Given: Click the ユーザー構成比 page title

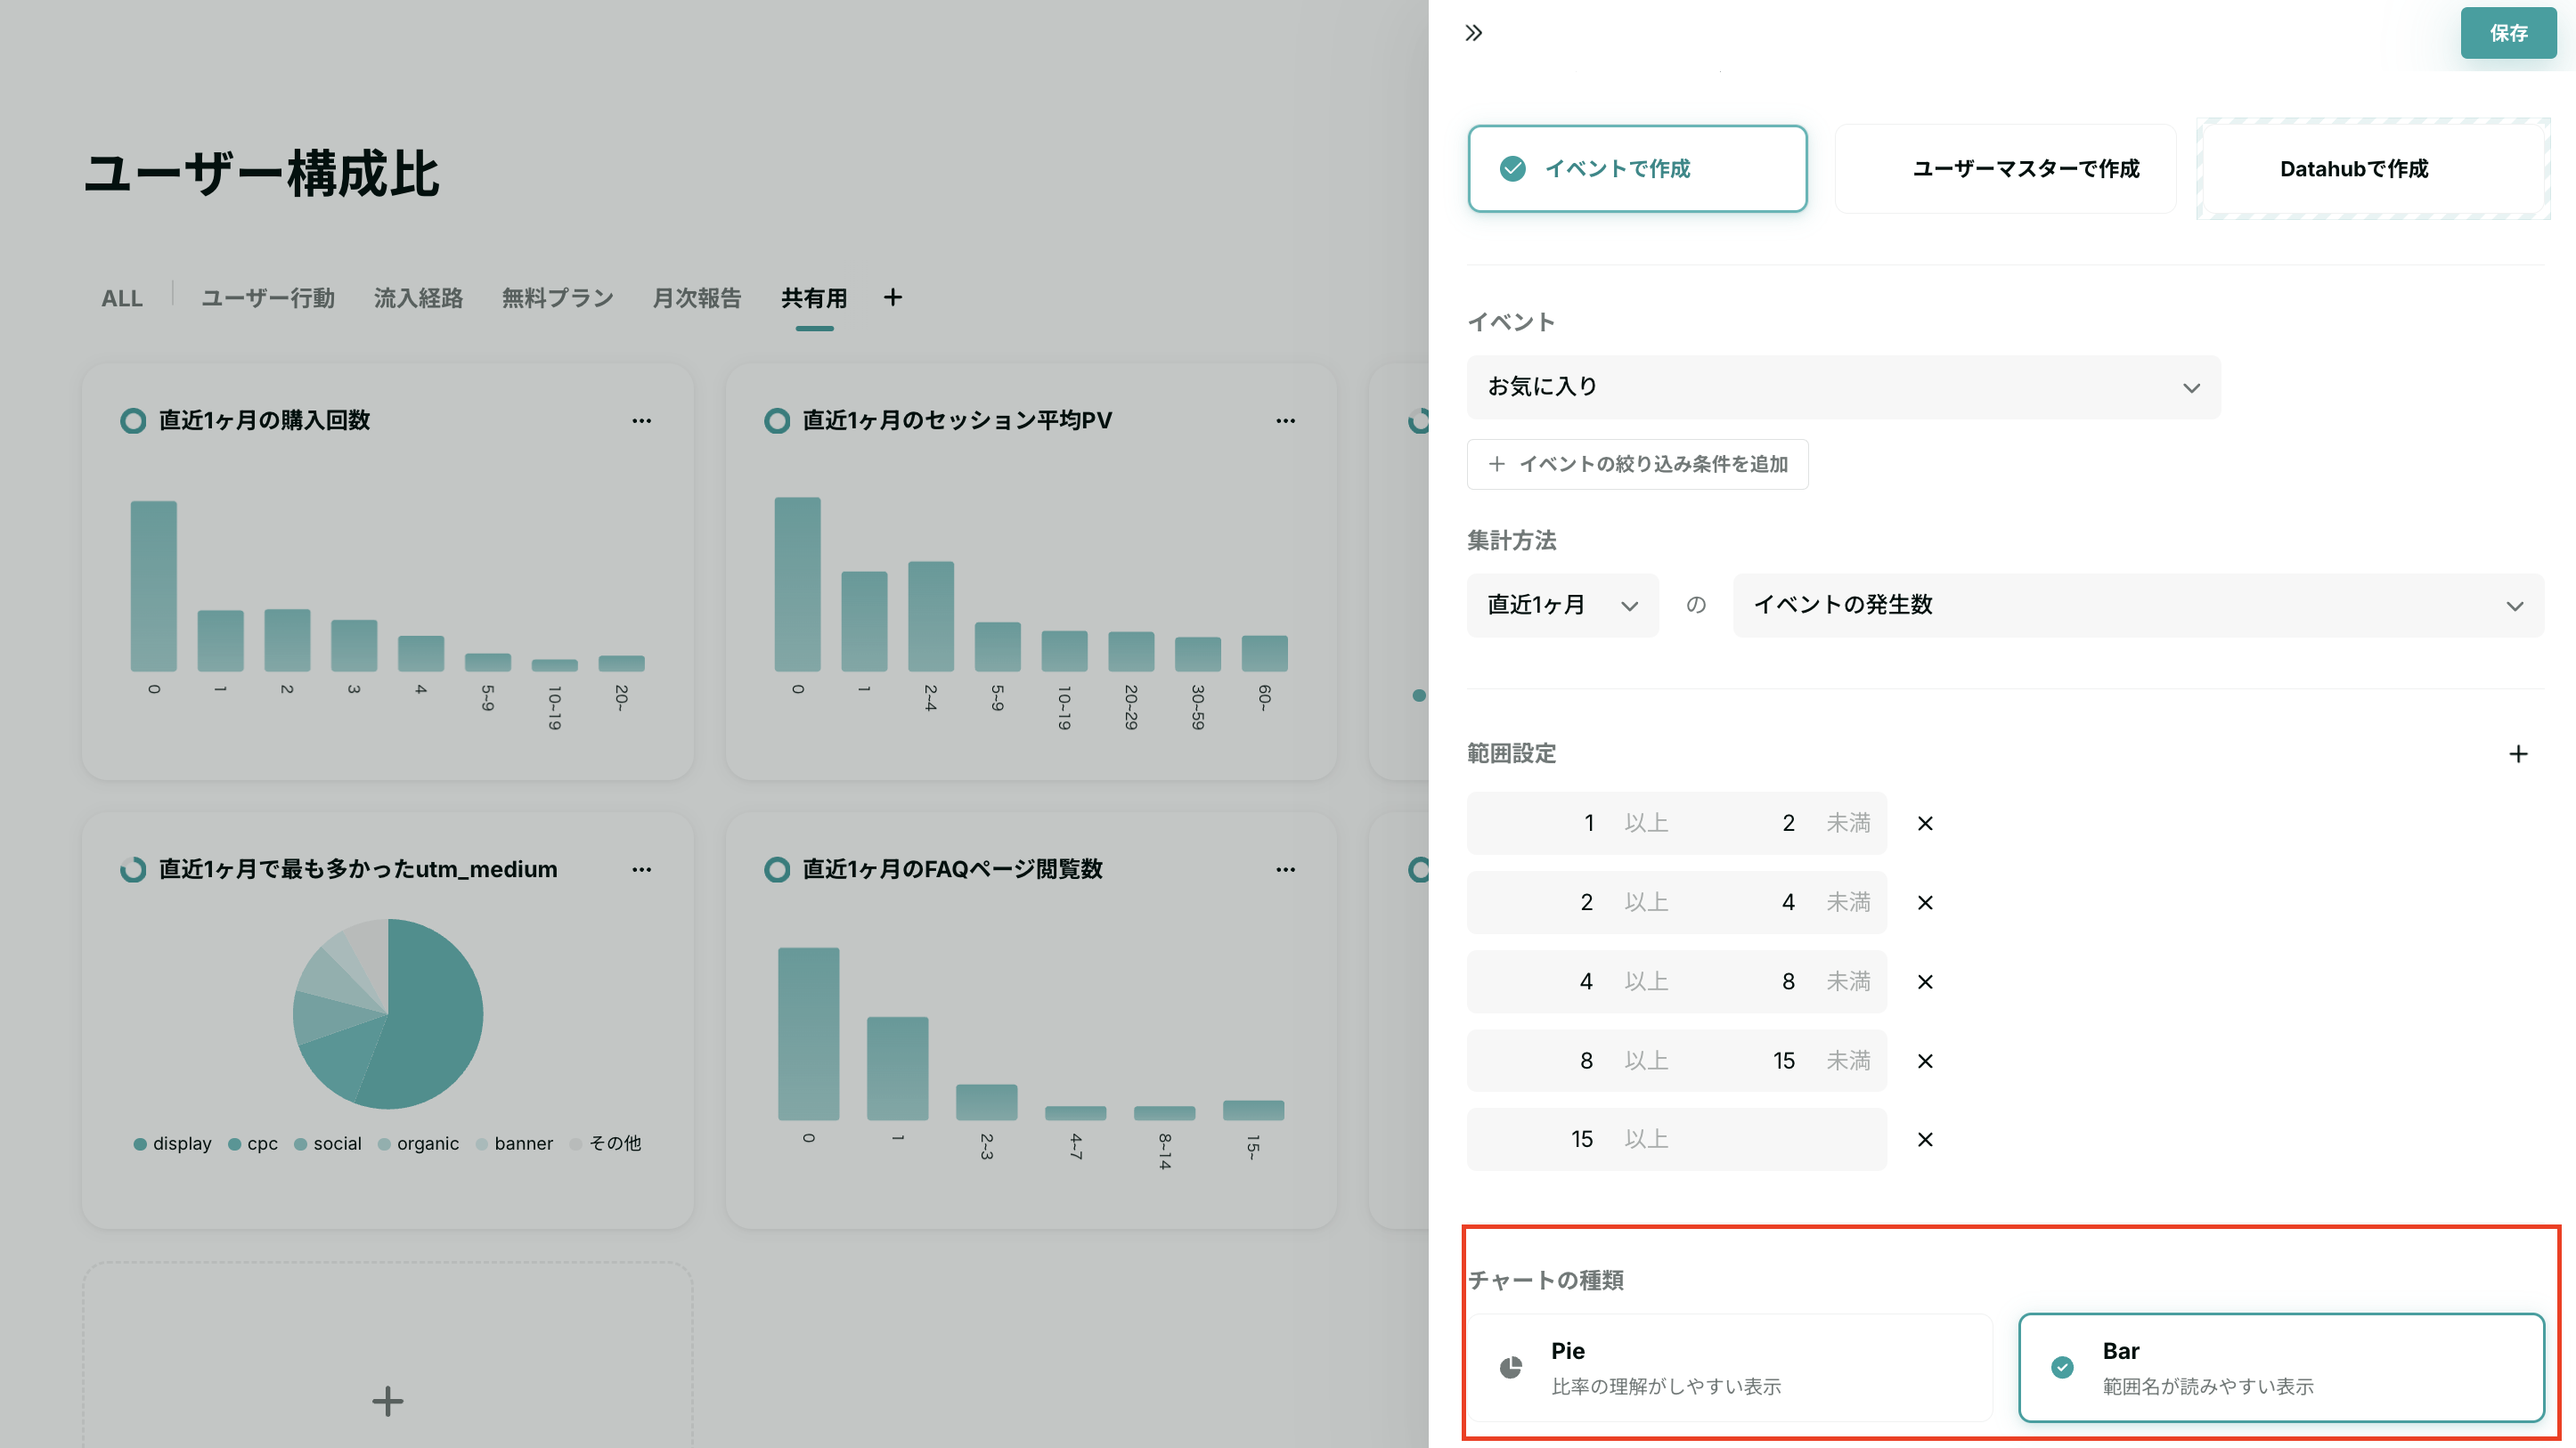Looking at the screenshot, I should coord(262,174).
